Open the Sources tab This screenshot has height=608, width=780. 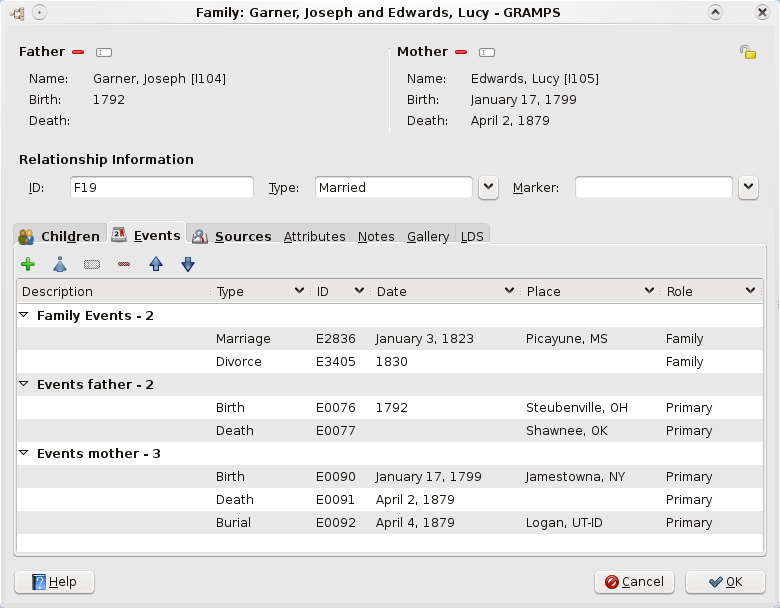[232, 236]
